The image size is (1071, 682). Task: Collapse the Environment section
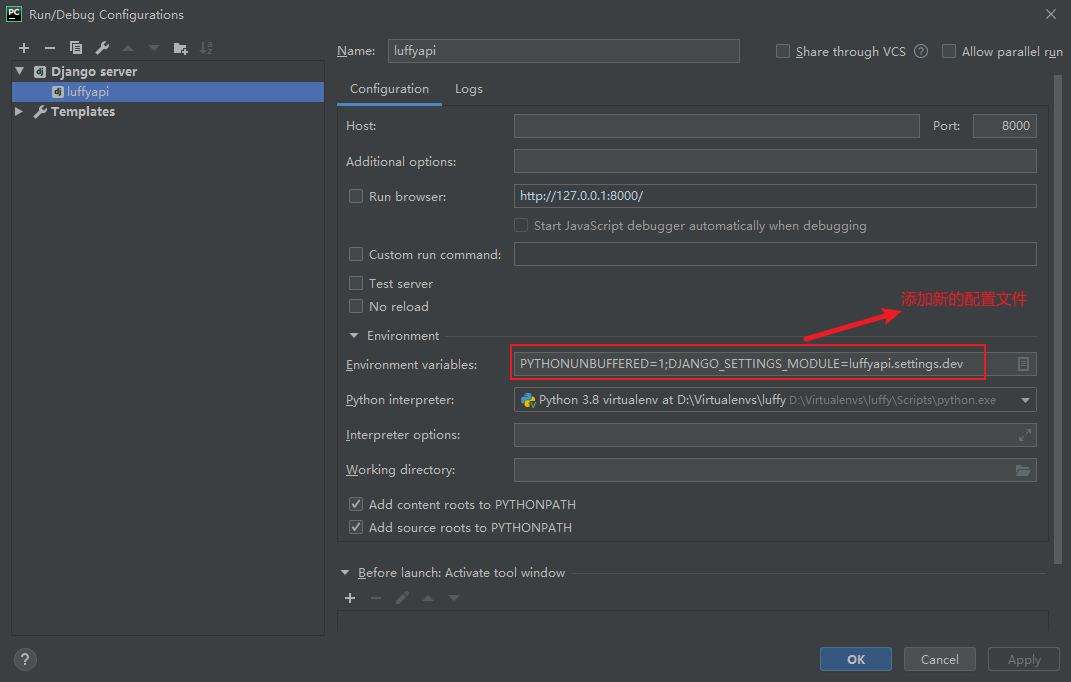click(353, 336)
